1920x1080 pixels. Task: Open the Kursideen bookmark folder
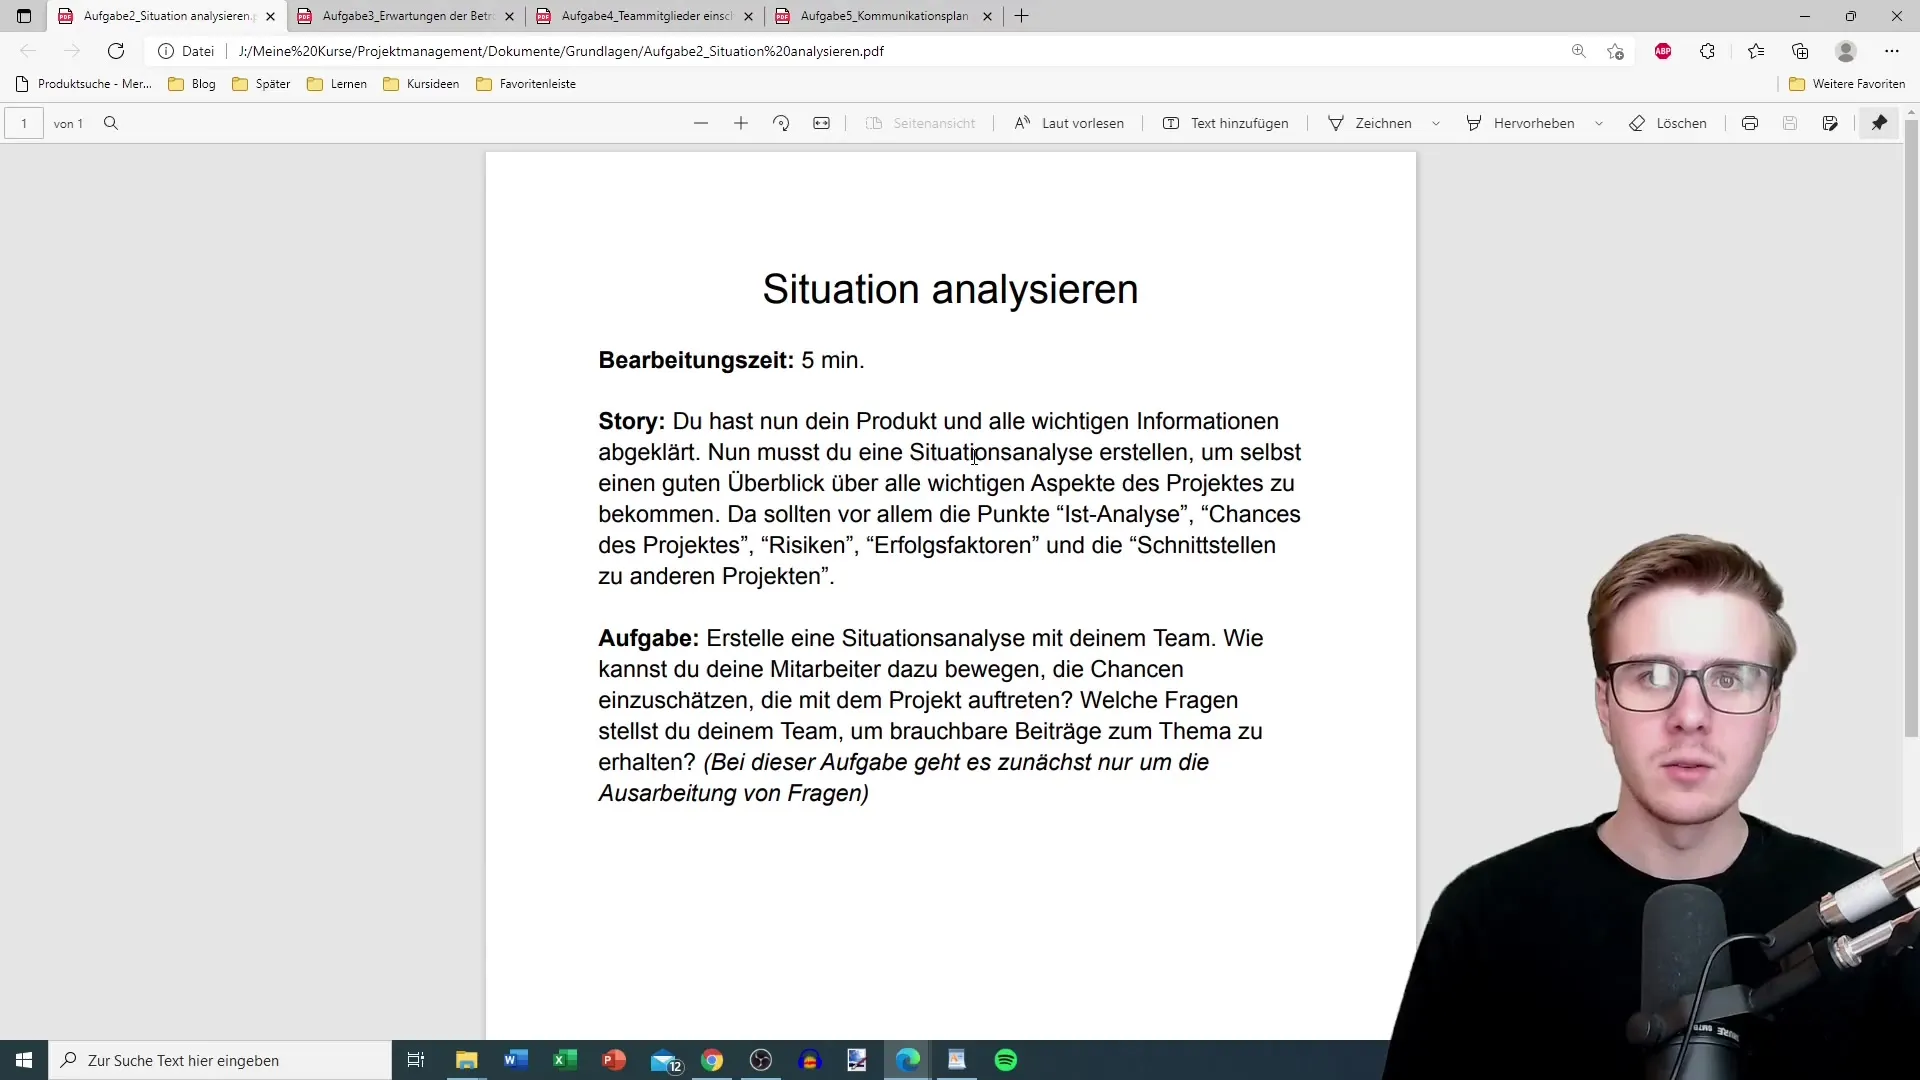tap(421, 84)
